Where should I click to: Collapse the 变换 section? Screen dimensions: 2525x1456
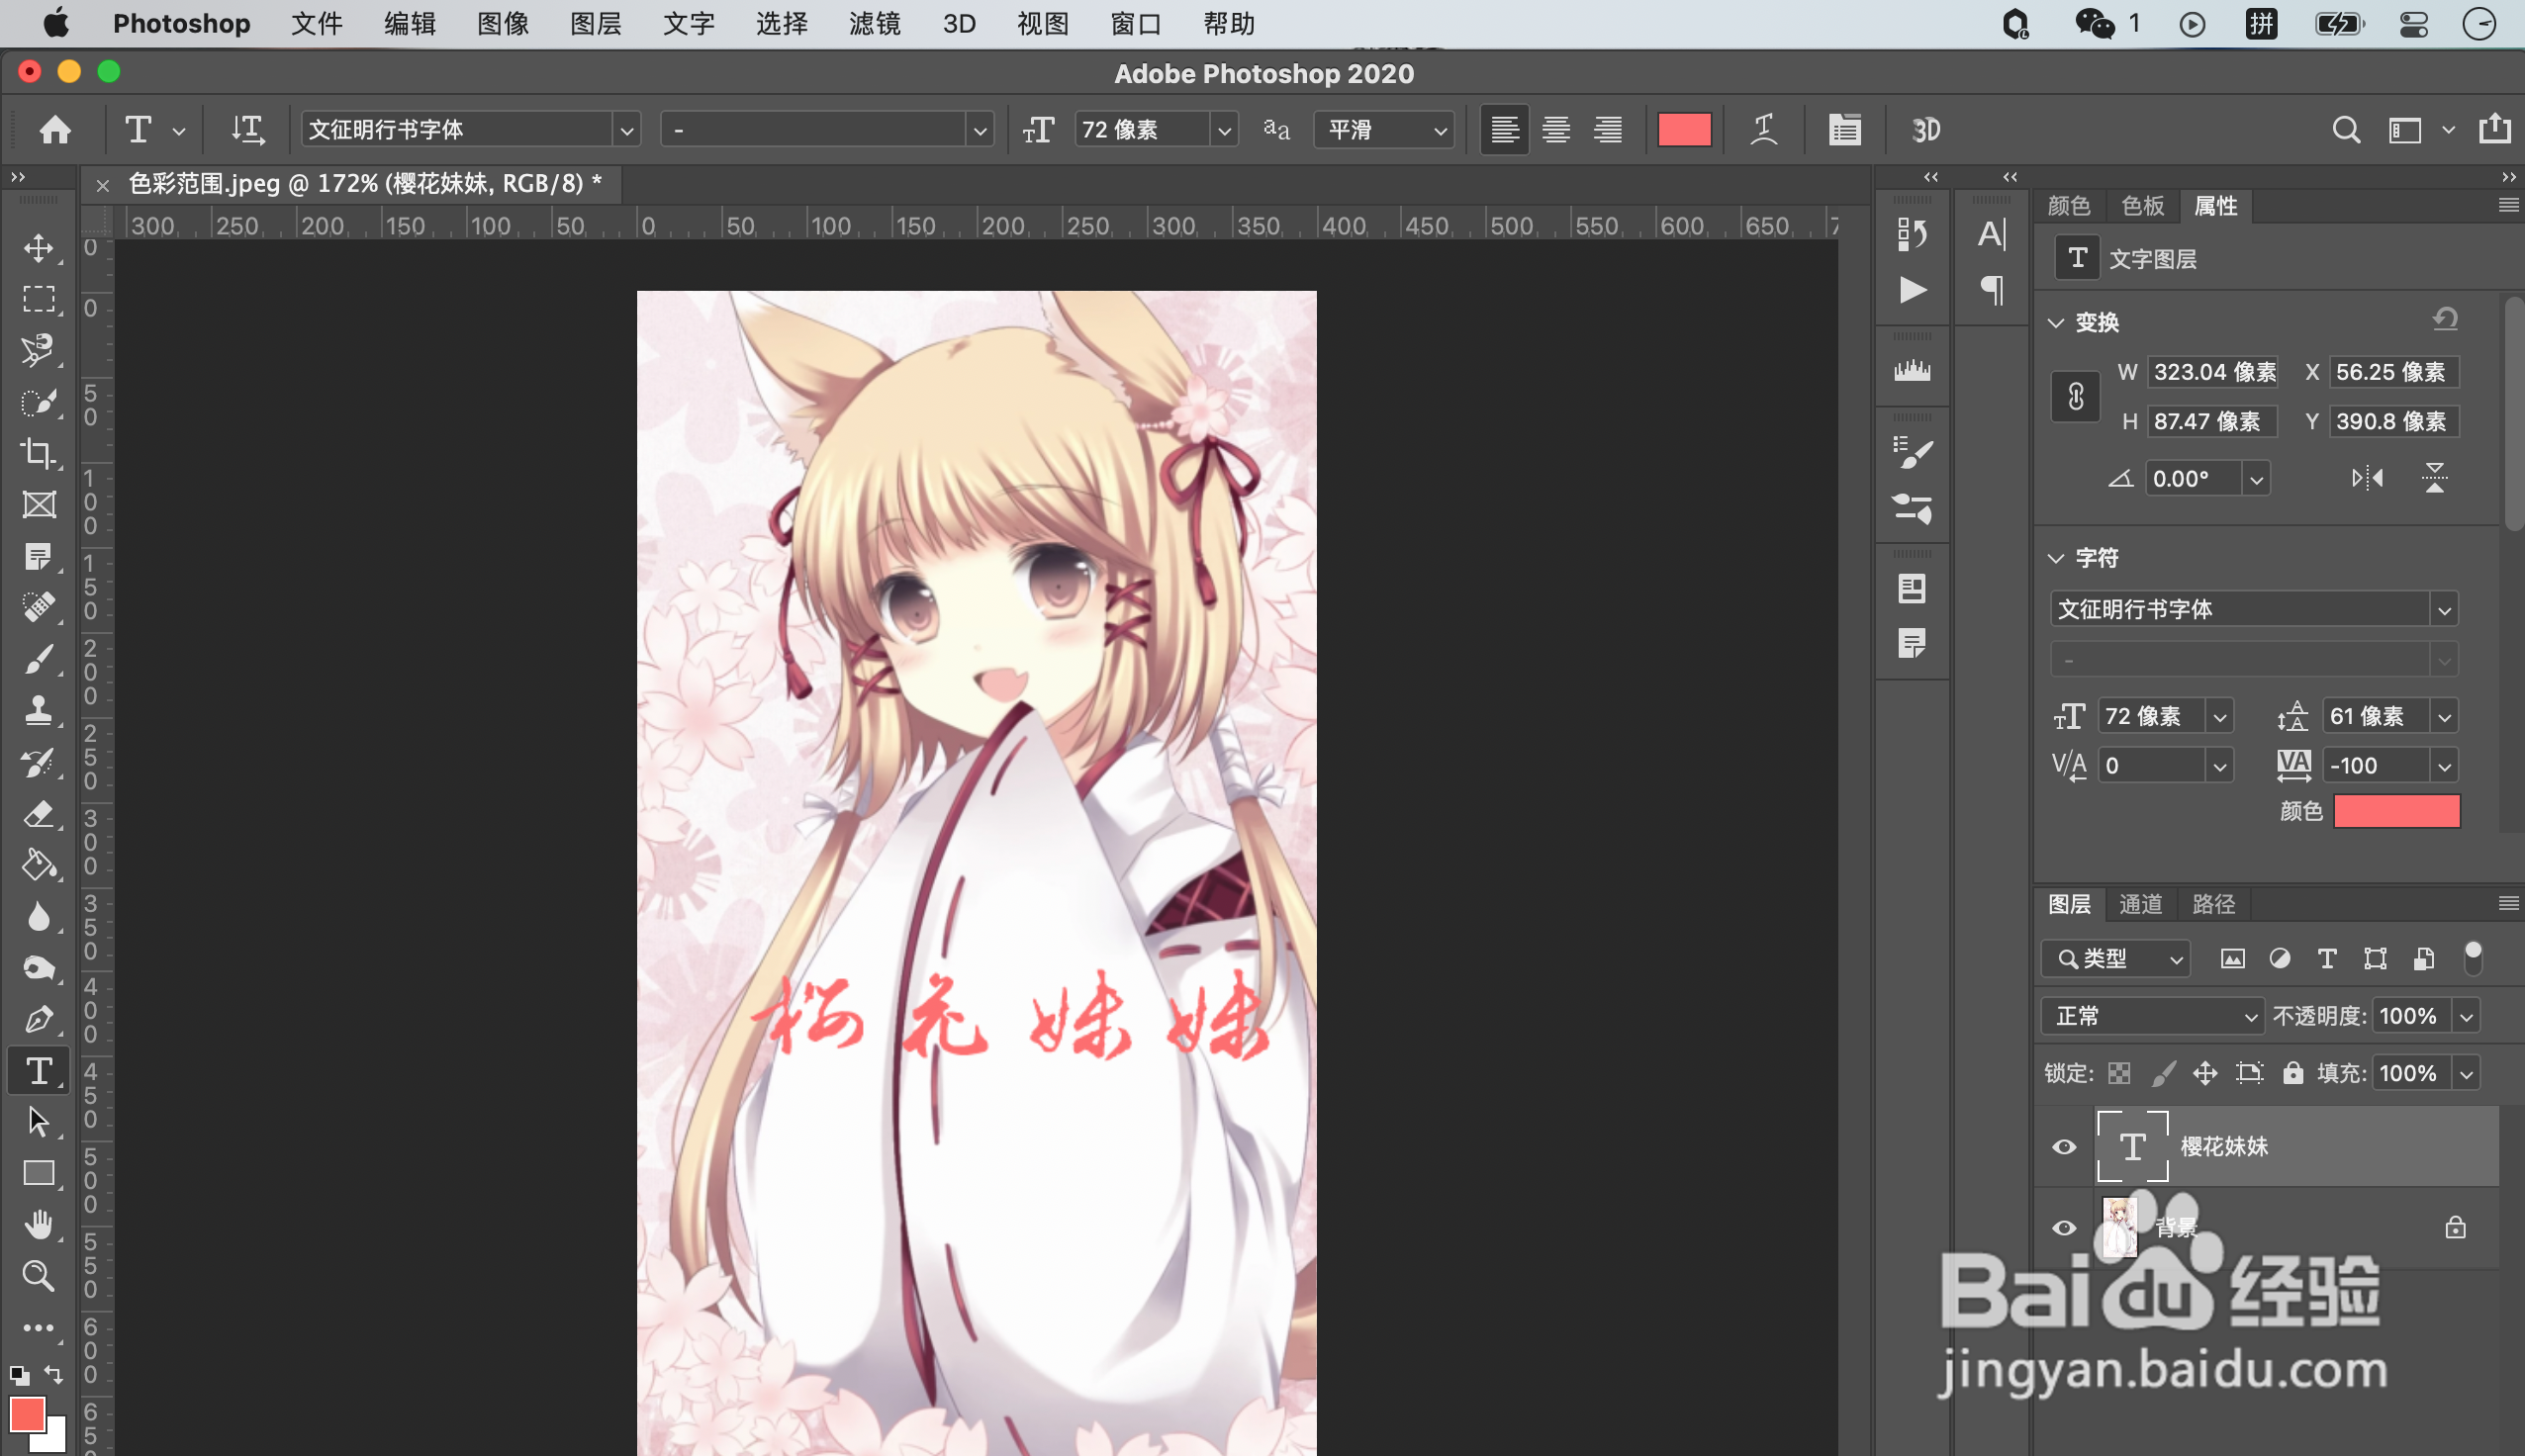pos(2056,323)
